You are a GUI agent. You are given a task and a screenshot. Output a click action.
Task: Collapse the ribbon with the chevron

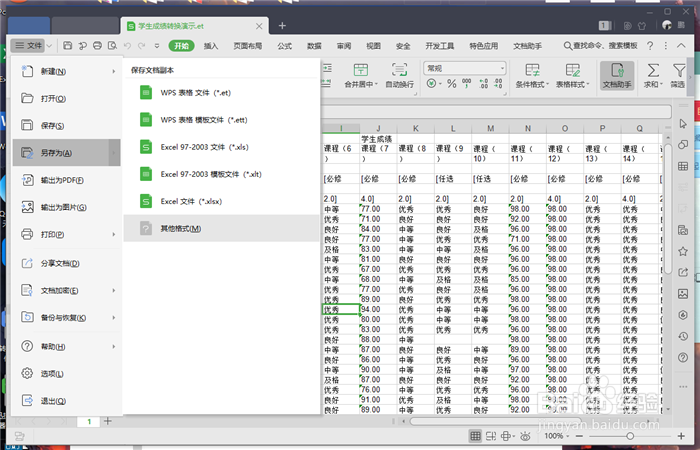[681, 46]
